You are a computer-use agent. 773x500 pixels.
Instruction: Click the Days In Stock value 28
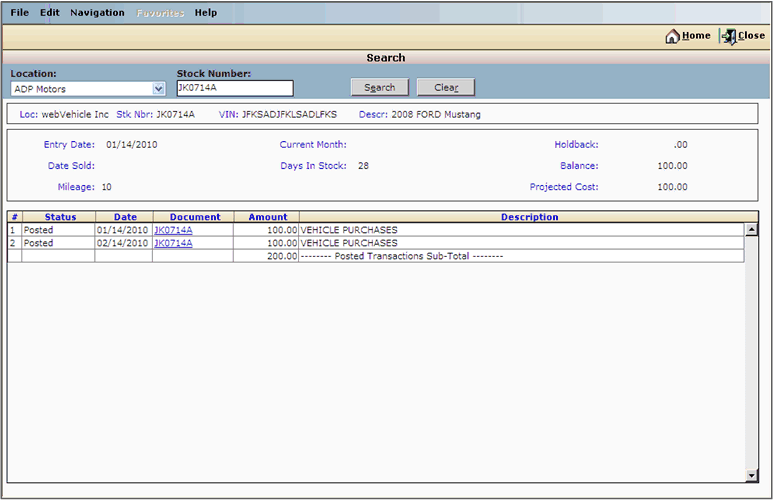coord(363,166)
